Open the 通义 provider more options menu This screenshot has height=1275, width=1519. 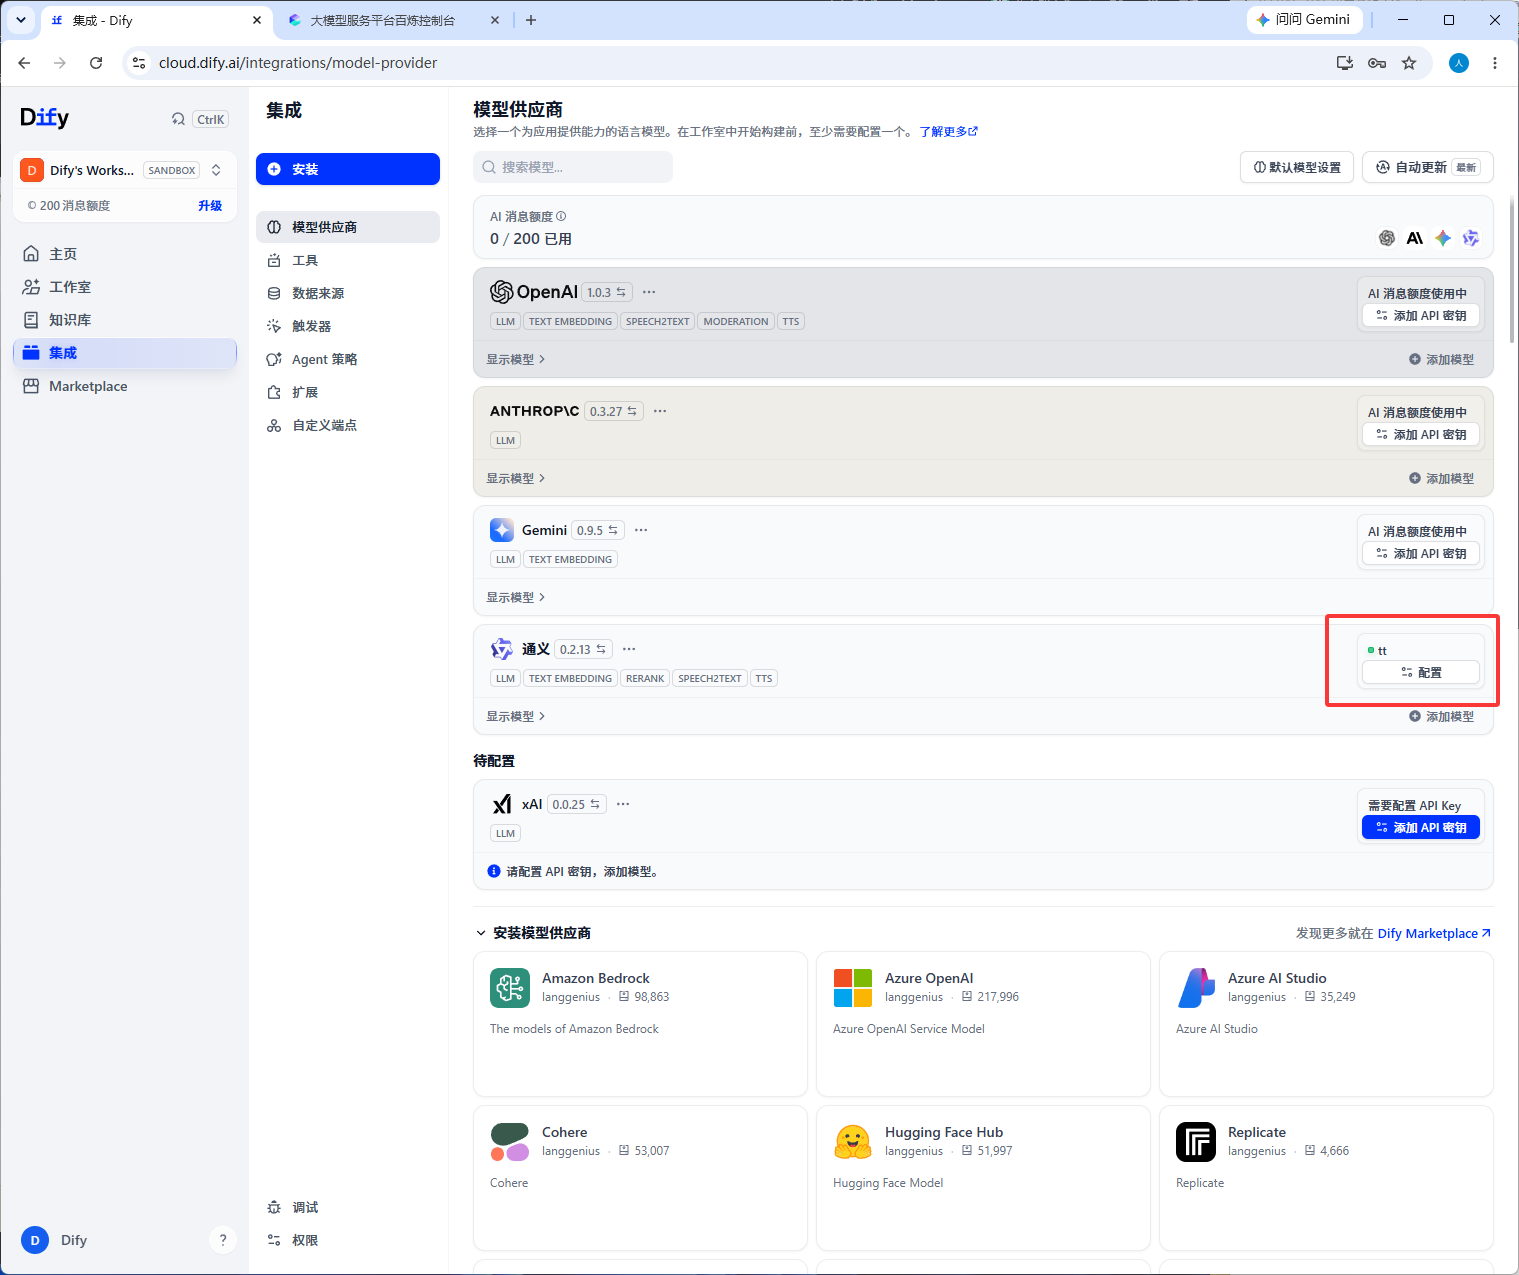[x=629, y=649]
